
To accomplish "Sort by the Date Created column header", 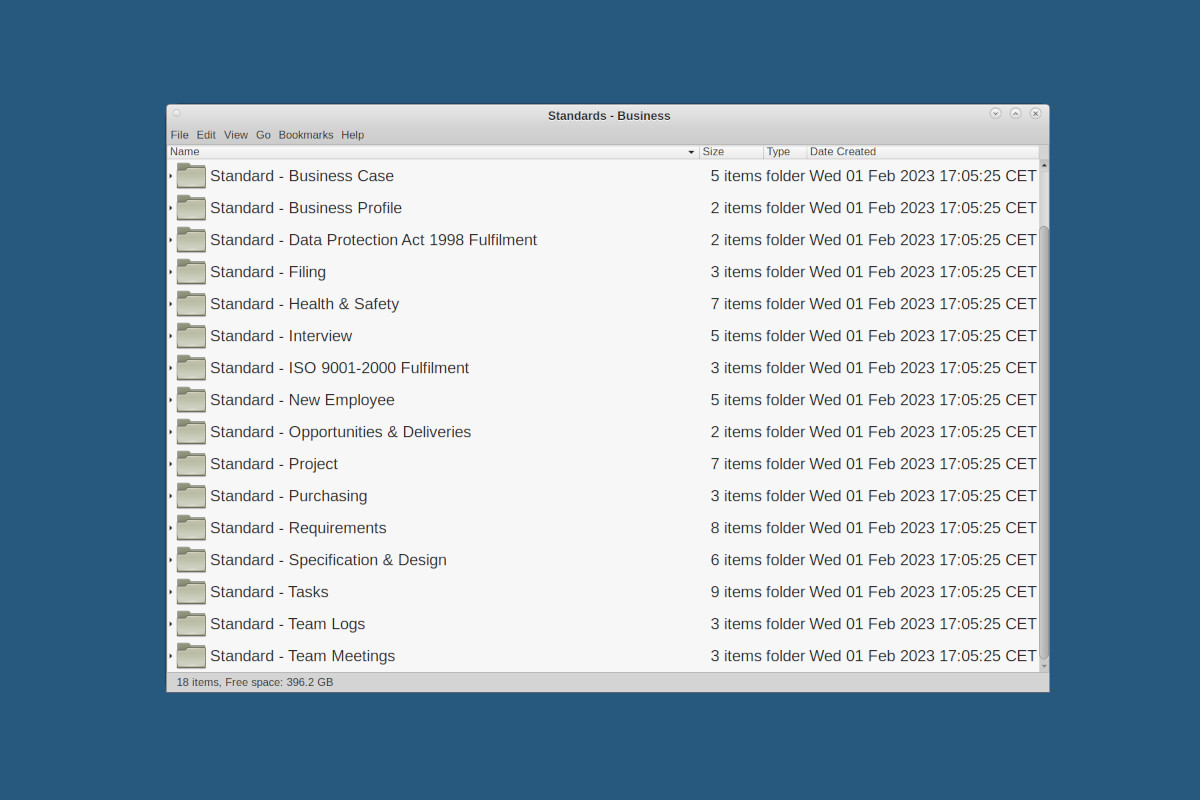I will [x=923, y=152].
